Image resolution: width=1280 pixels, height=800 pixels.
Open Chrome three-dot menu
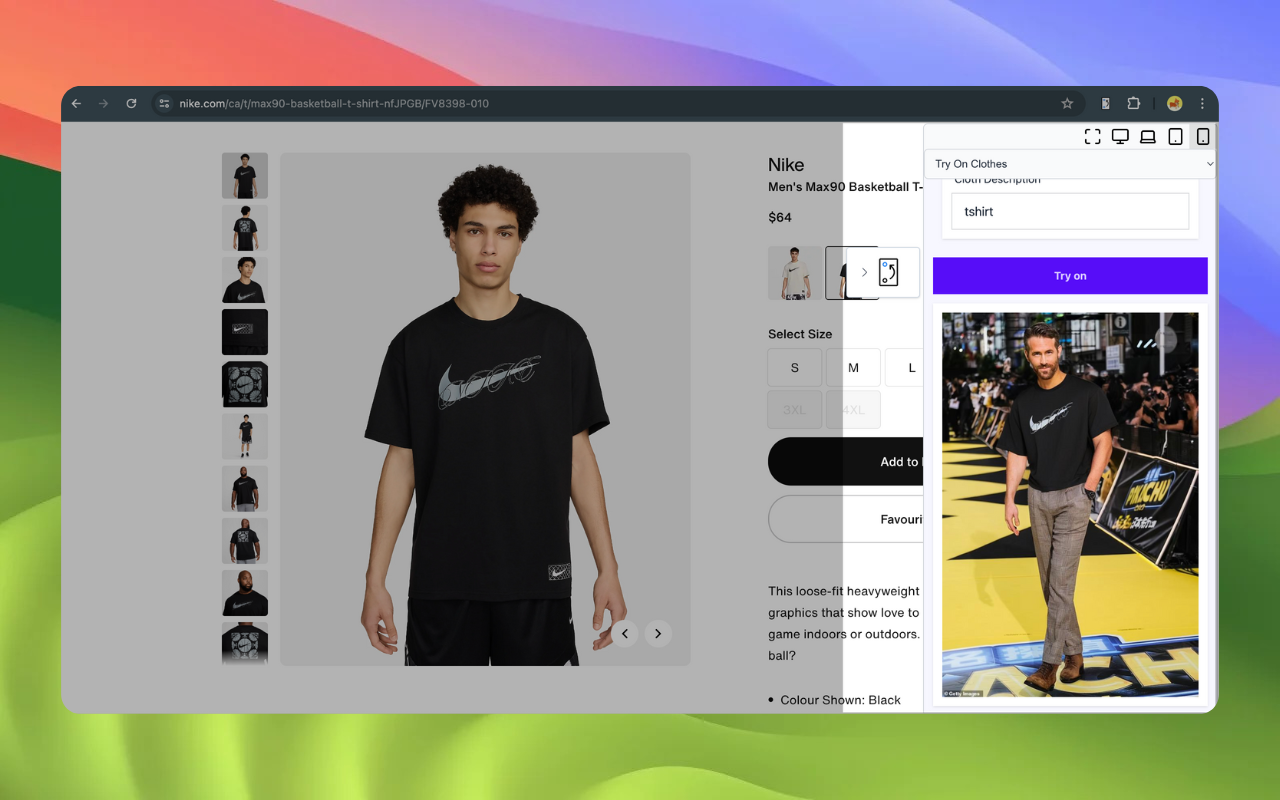pyautogui.click(x=1202, y=103)
